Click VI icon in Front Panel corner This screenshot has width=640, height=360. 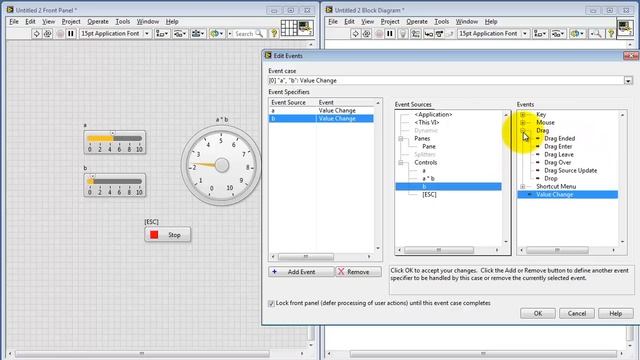[306, 28]
